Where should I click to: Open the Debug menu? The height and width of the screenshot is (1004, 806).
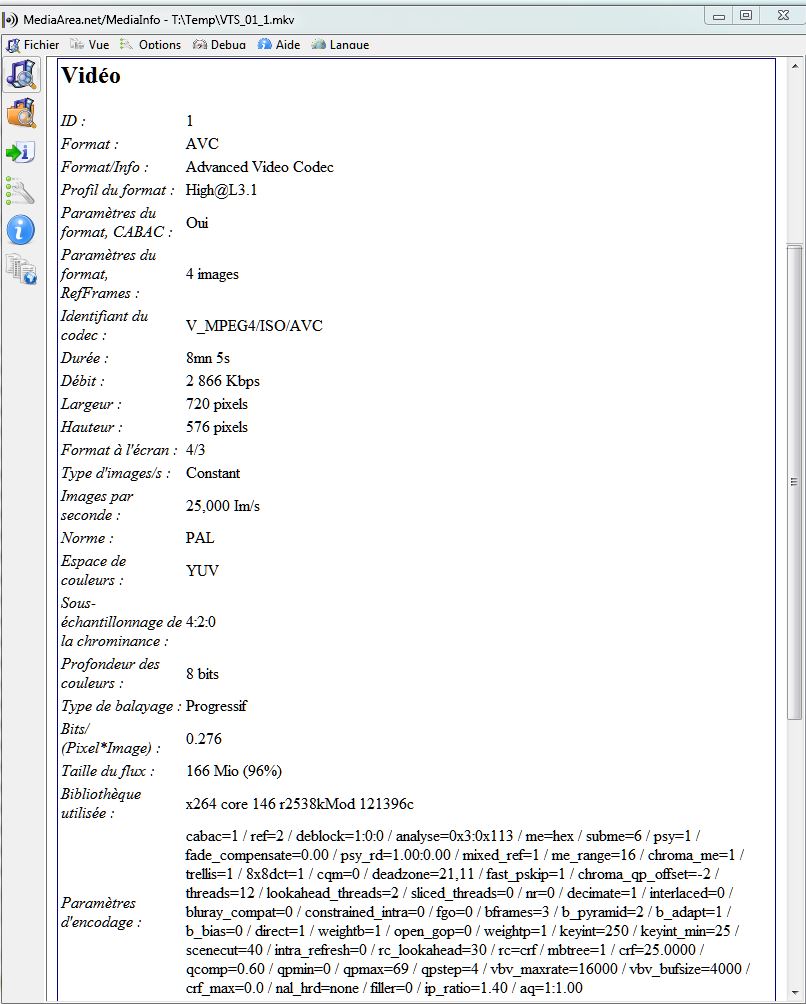(219, 45)
